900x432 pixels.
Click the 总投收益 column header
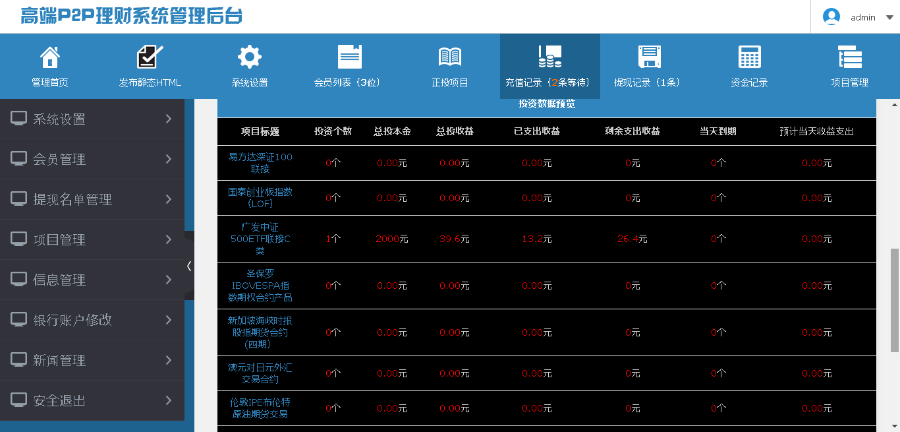click(454, 131)
